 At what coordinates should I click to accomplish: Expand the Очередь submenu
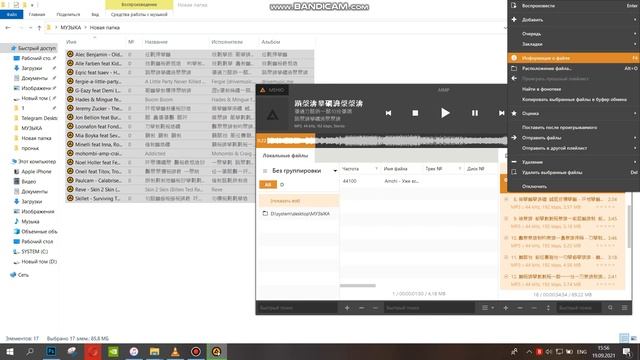tap(573, 34)
